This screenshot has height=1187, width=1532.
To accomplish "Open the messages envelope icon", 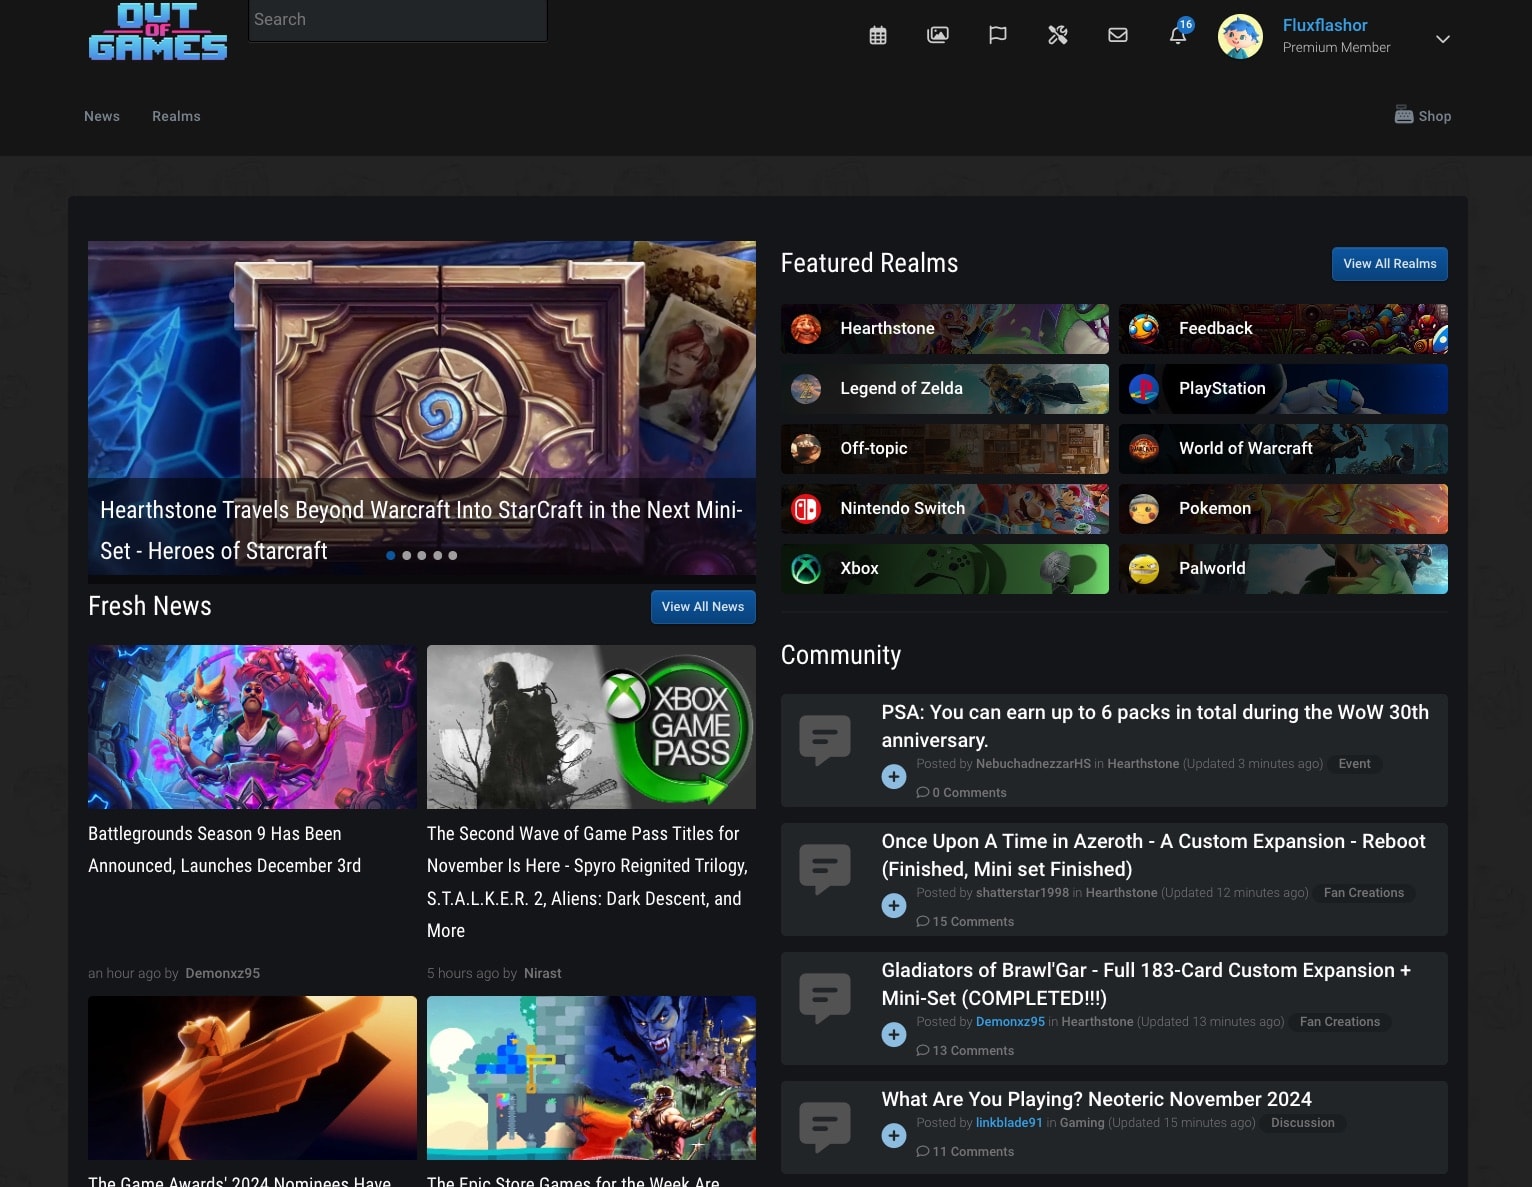I will [x=1118, y=36].
